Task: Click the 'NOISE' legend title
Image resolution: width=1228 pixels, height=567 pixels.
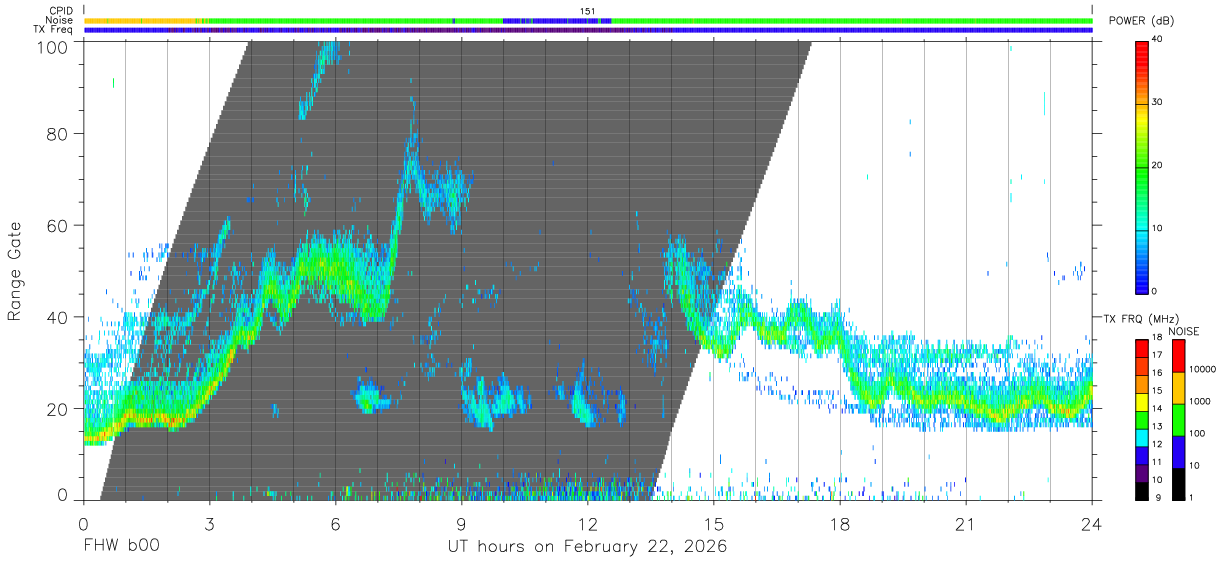Action: click(x=1183, y=331)
